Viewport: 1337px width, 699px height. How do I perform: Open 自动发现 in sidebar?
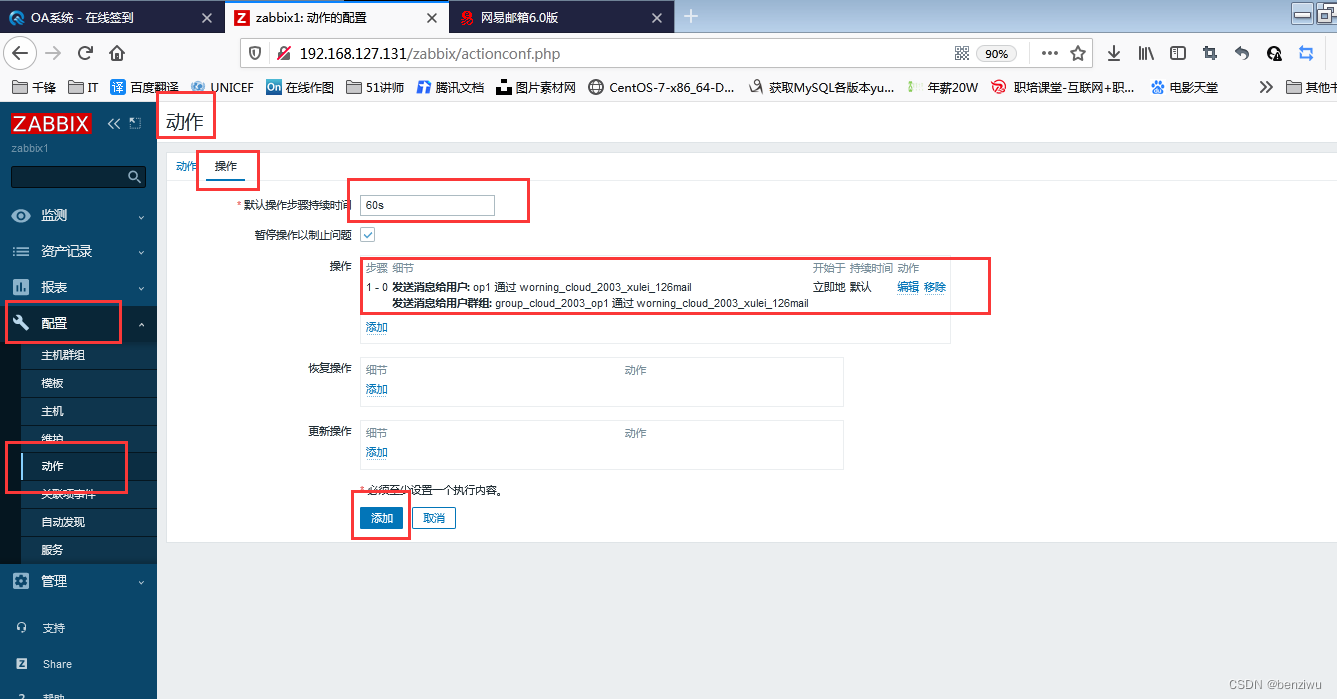(63, 522)
